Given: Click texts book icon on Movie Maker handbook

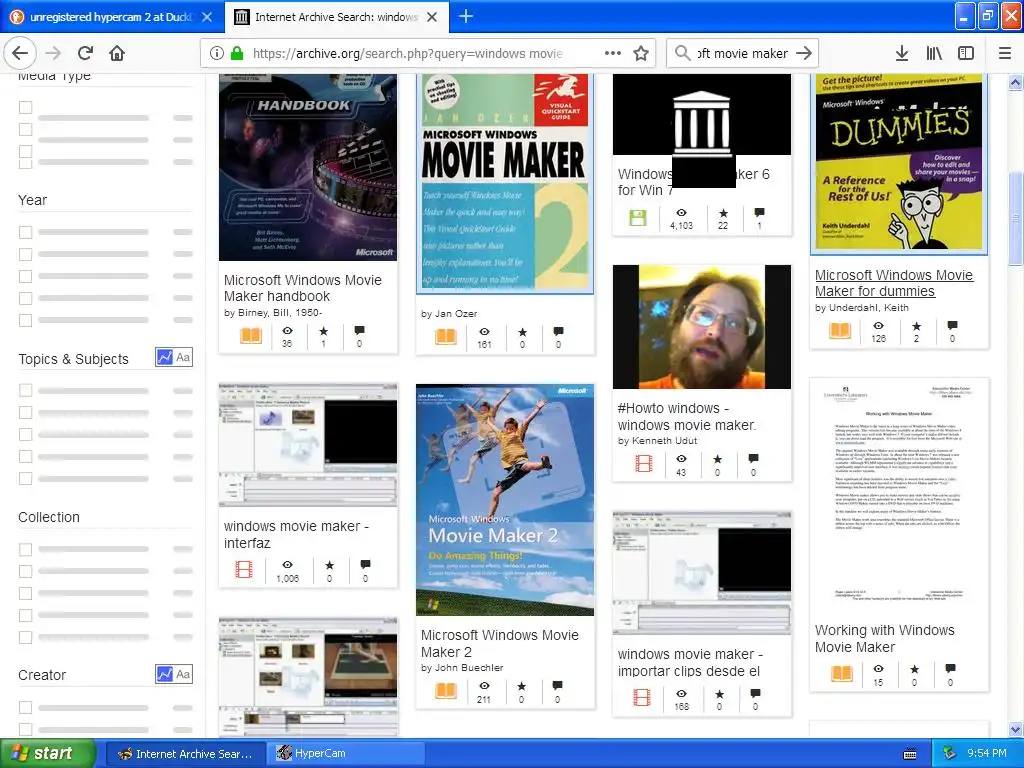Looking at the screenshot, I should pyautogui.click(x=251, y=336).
